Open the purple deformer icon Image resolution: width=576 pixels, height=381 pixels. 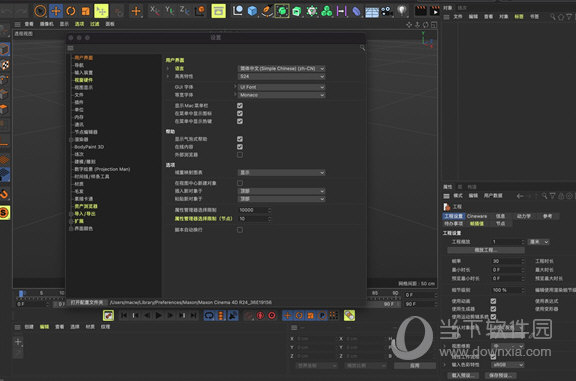pyautogui.click(x=356, y=11)
